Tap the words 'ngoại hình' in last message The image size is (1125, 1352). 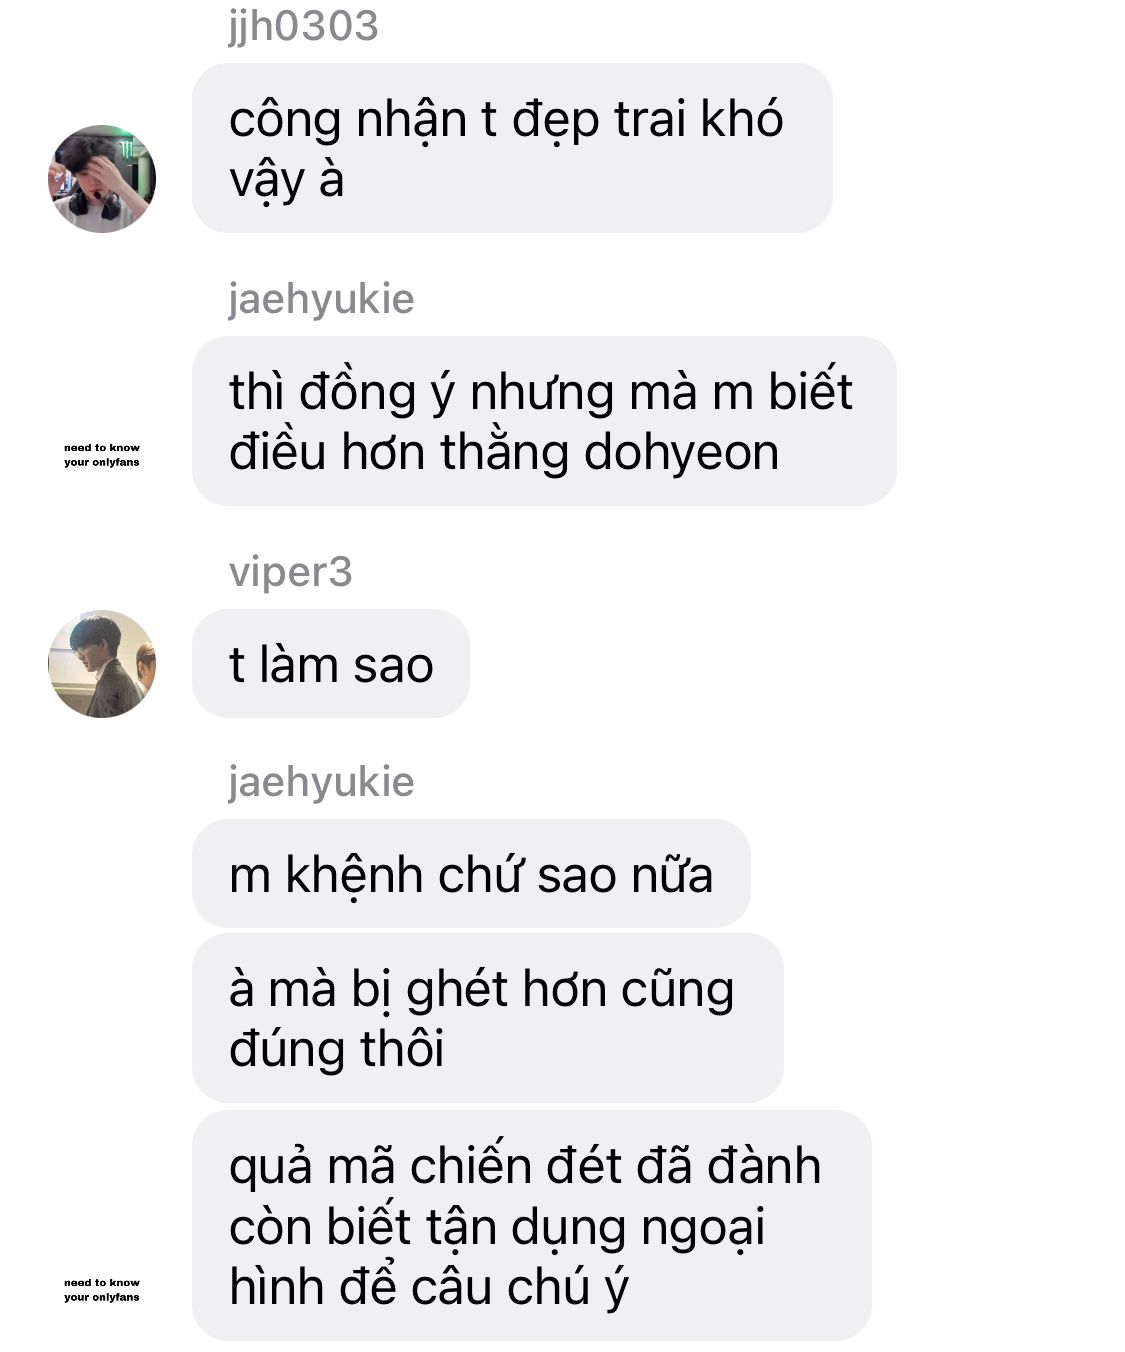point(497,1258)
